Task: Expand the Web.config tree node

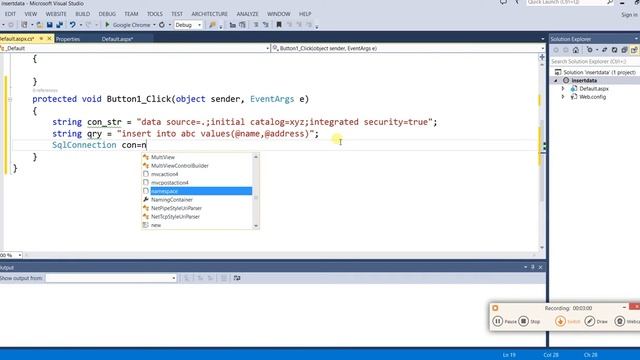Action: (x=563, y=97)
